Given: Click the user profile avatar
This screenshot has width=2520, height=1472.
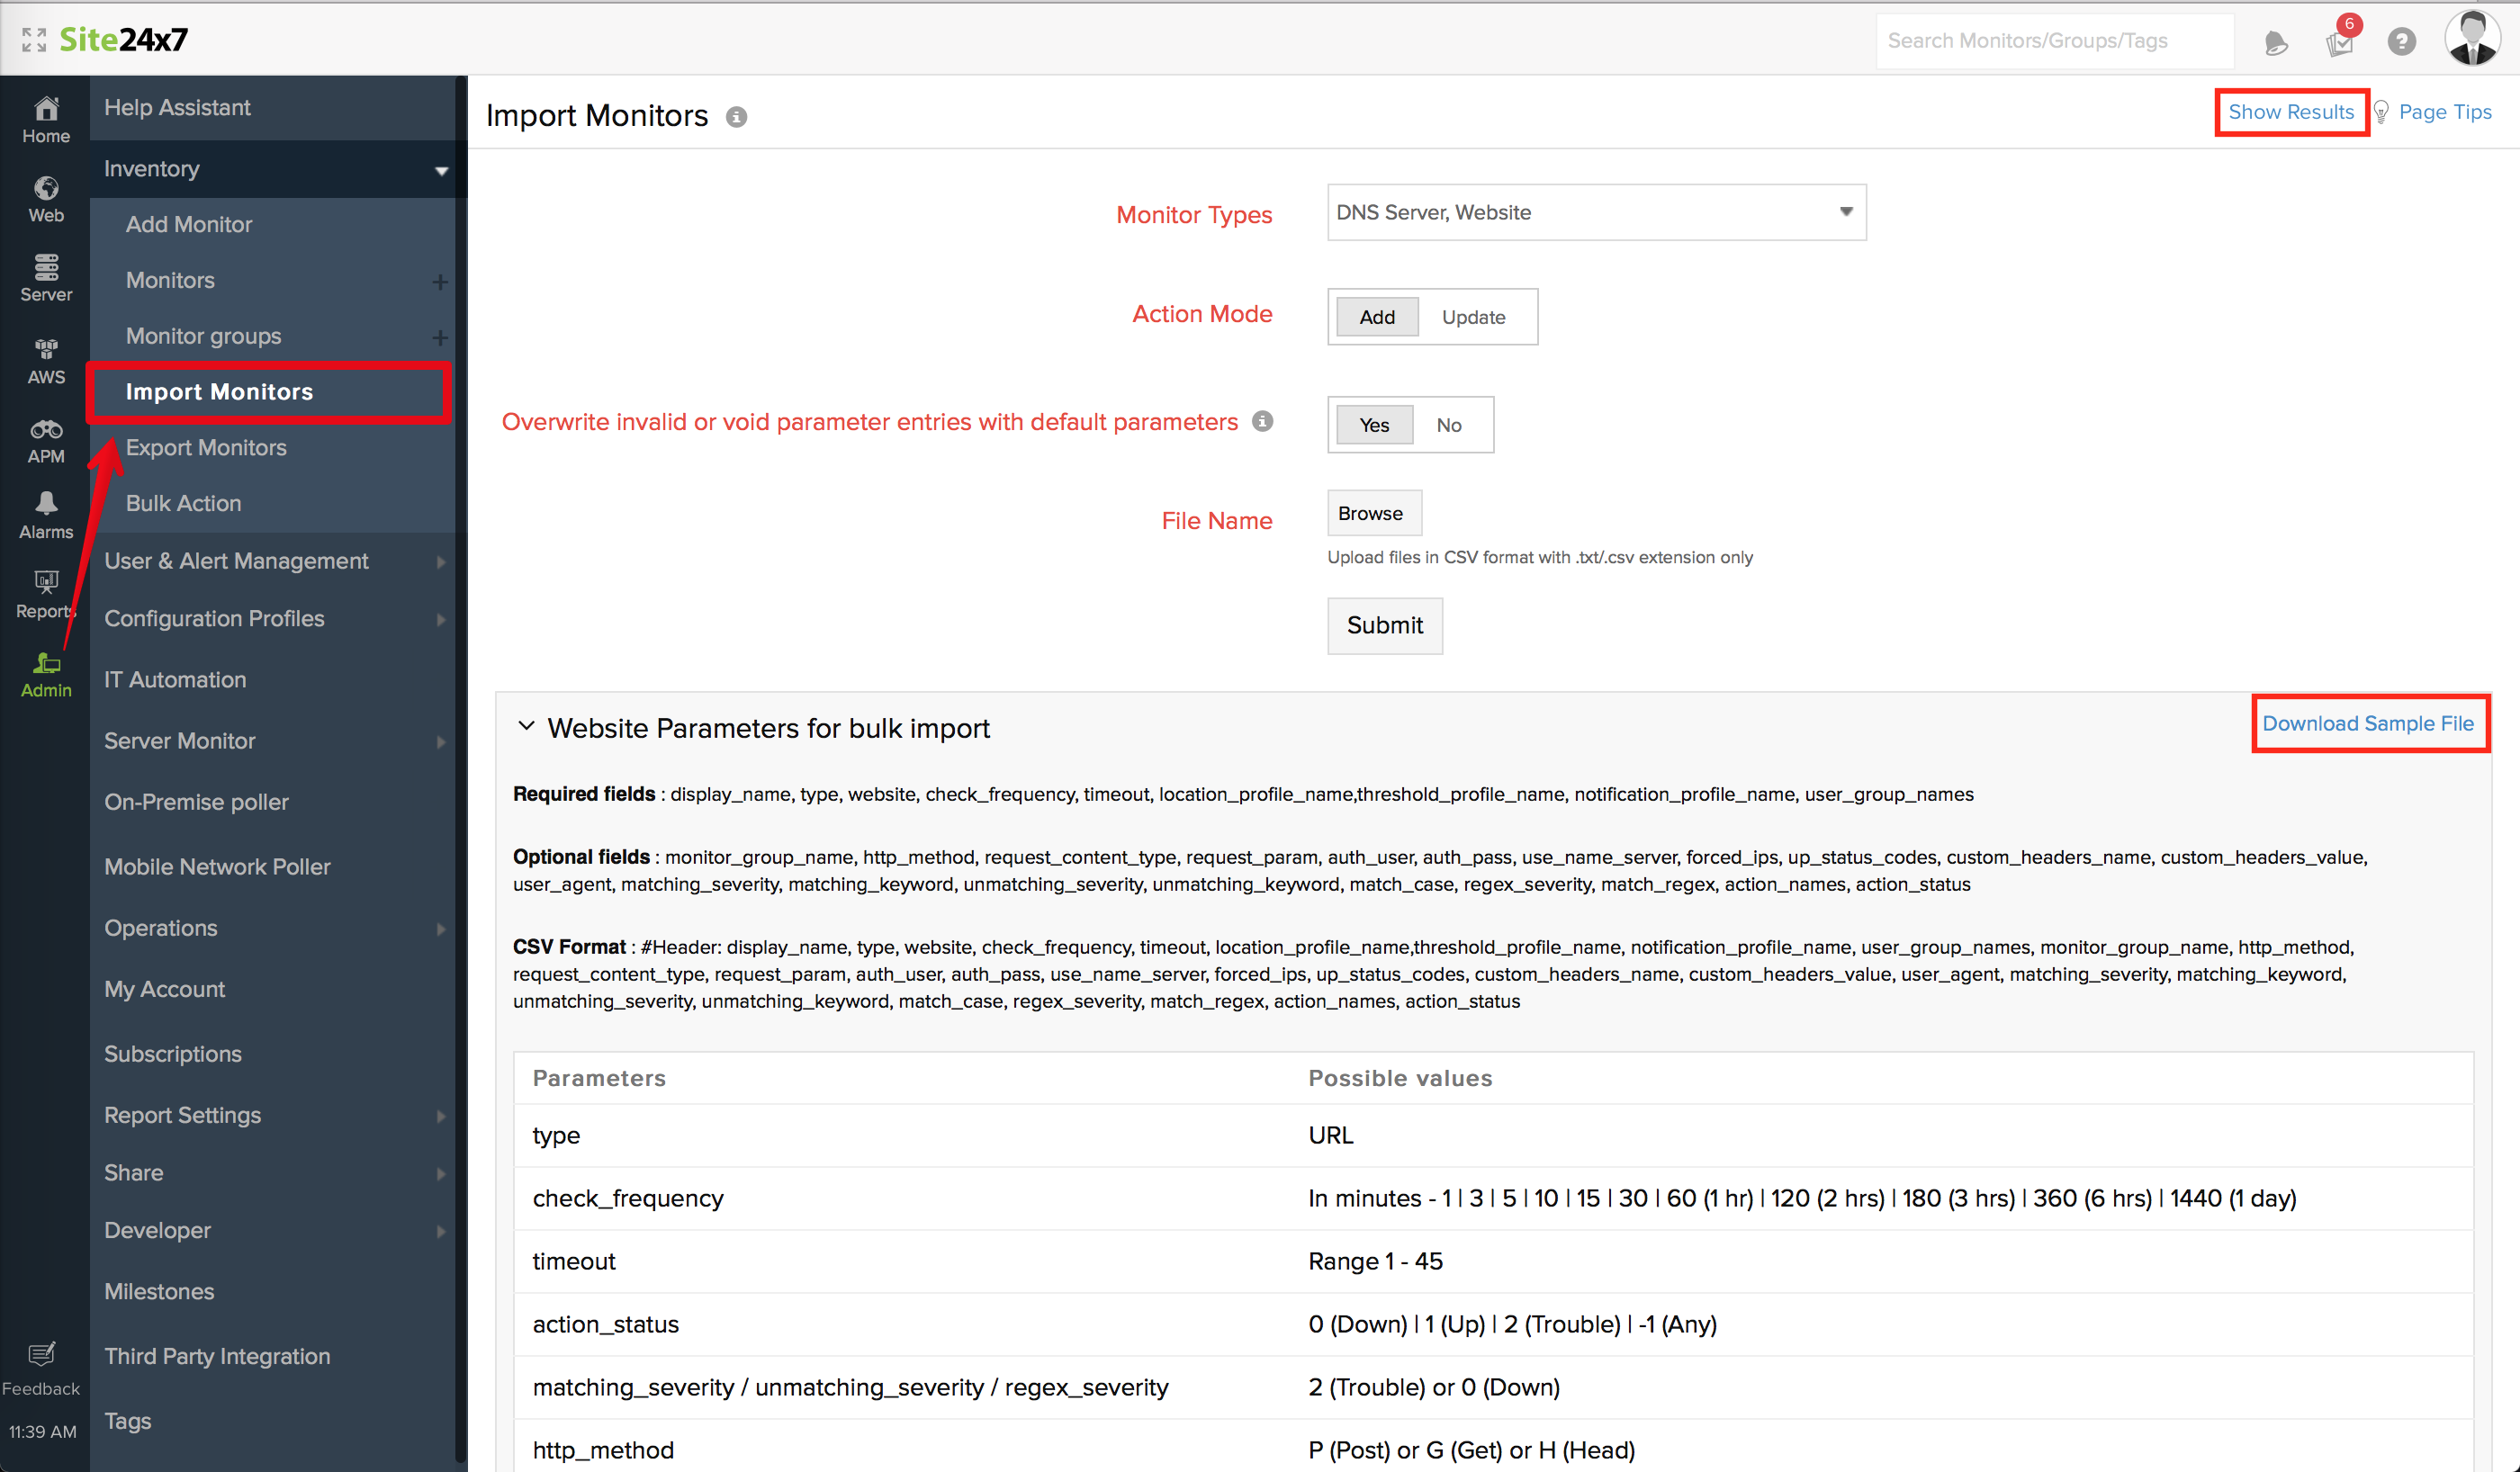Looking at the screenshot, I should point(2471,39).
